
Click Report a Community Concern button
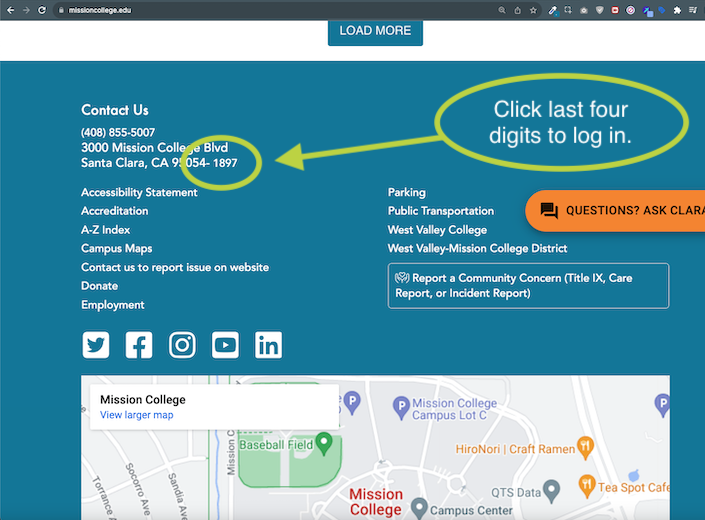(528, 286)
